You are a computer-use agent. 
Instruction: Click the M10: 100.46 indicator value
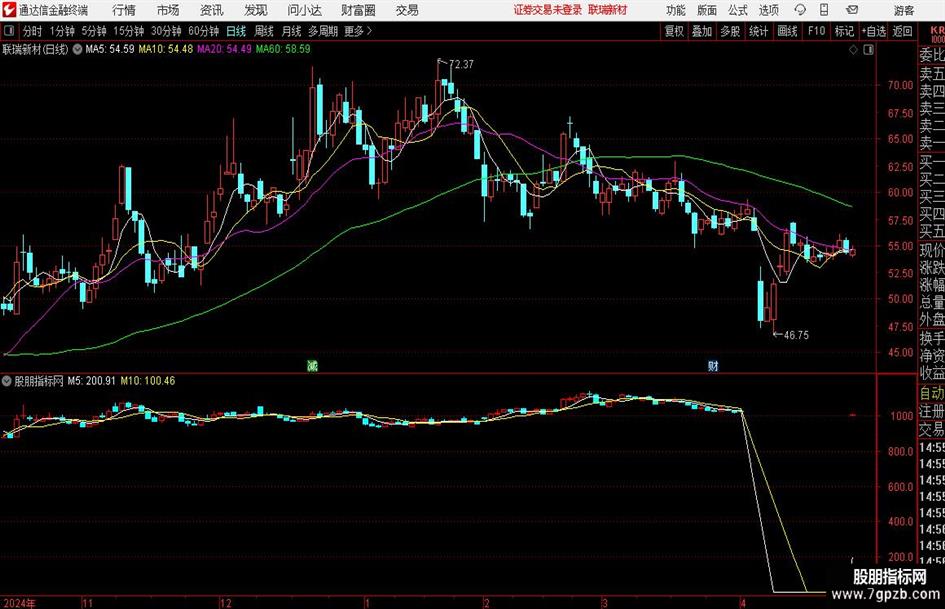148,381
